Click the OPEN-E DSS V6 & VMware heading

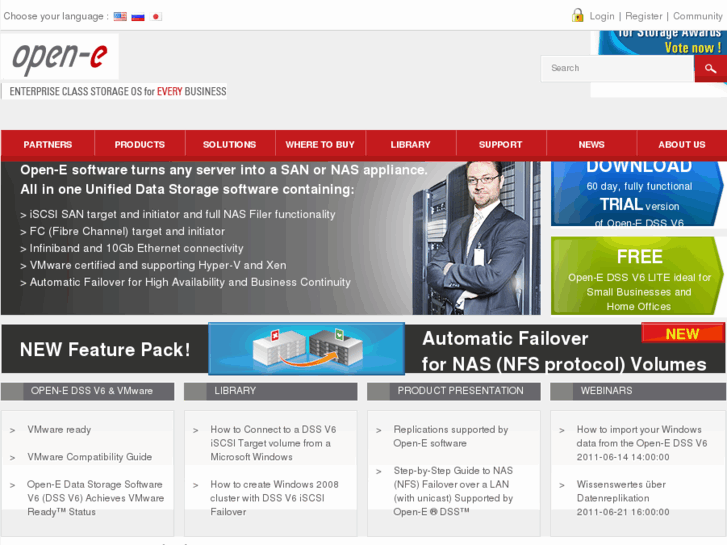click(88, 391)
